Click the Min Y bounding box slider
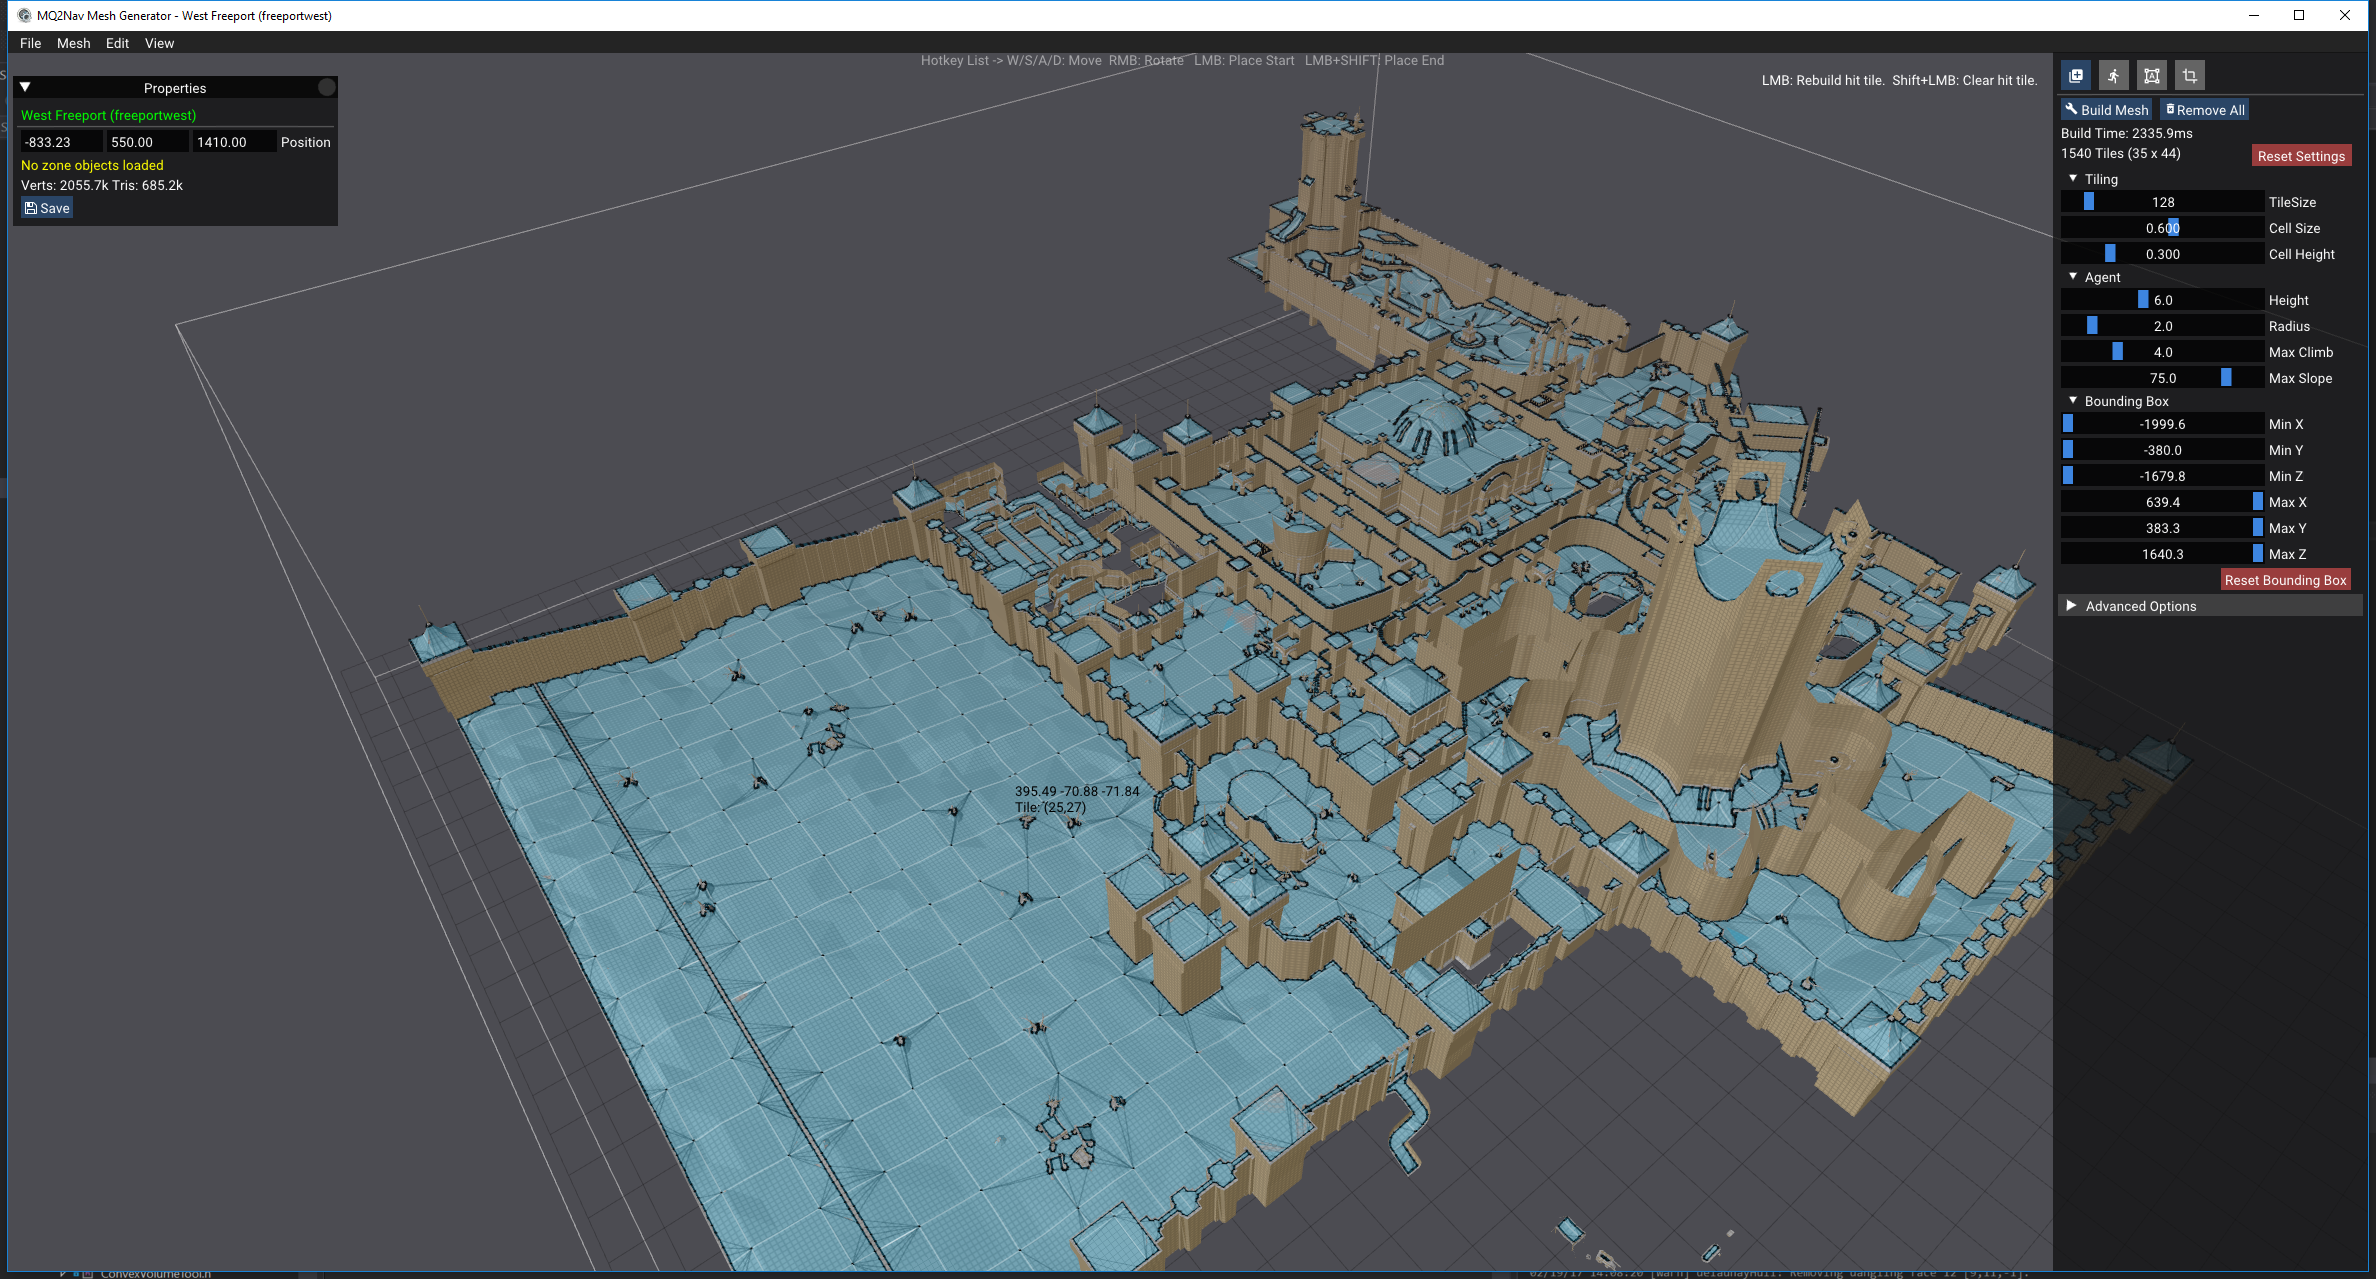The height and width of the screenshot is (1279, 2376). (x=2162, y=450)
